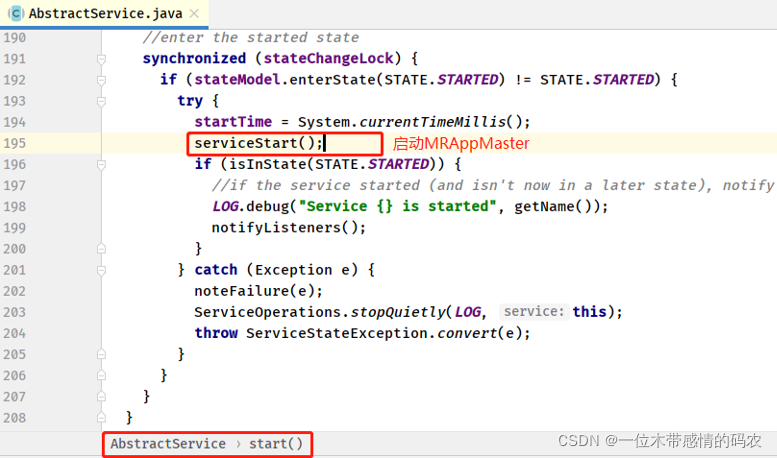Click the start() breadcrumb item

tap(275, 444)
